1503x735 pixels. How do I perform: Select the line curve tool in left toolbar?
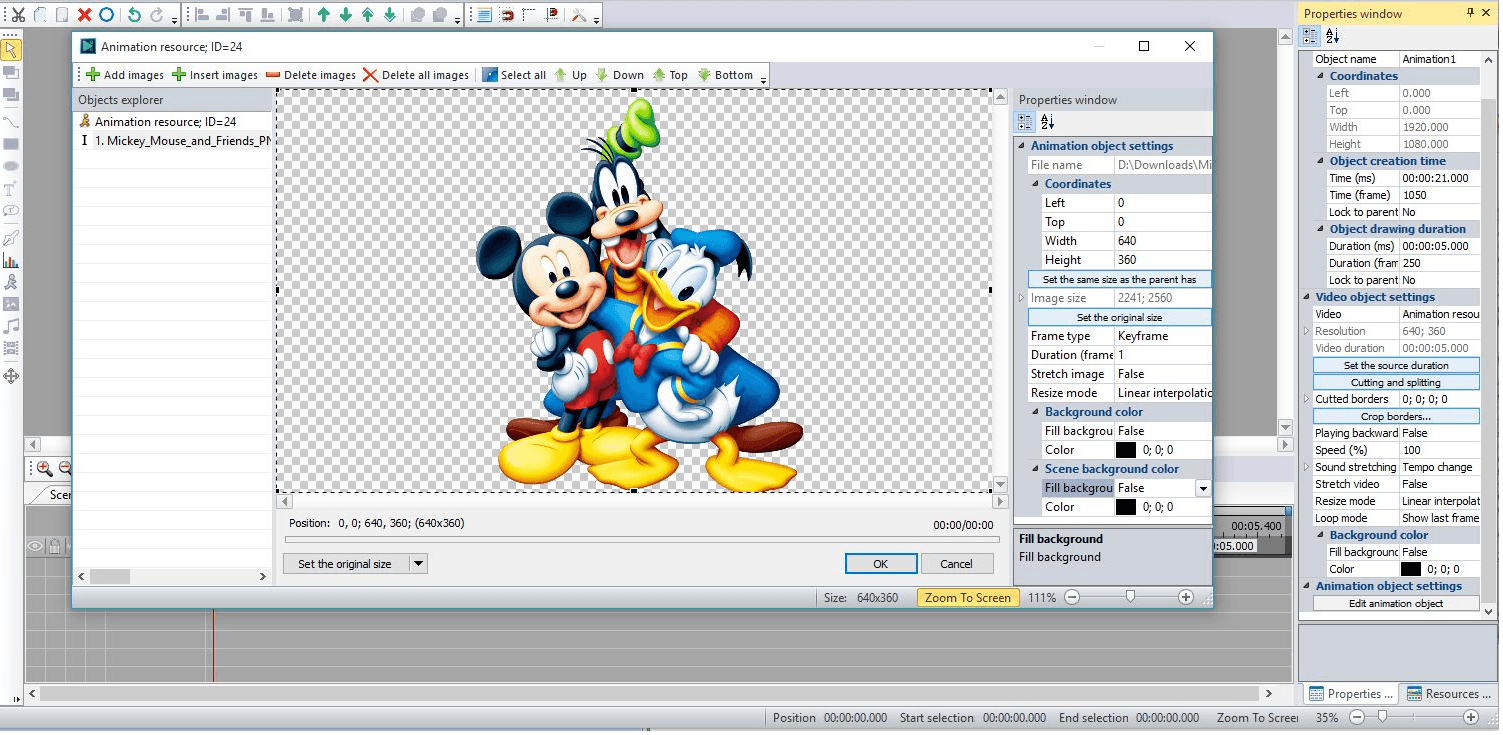point(11,121)
